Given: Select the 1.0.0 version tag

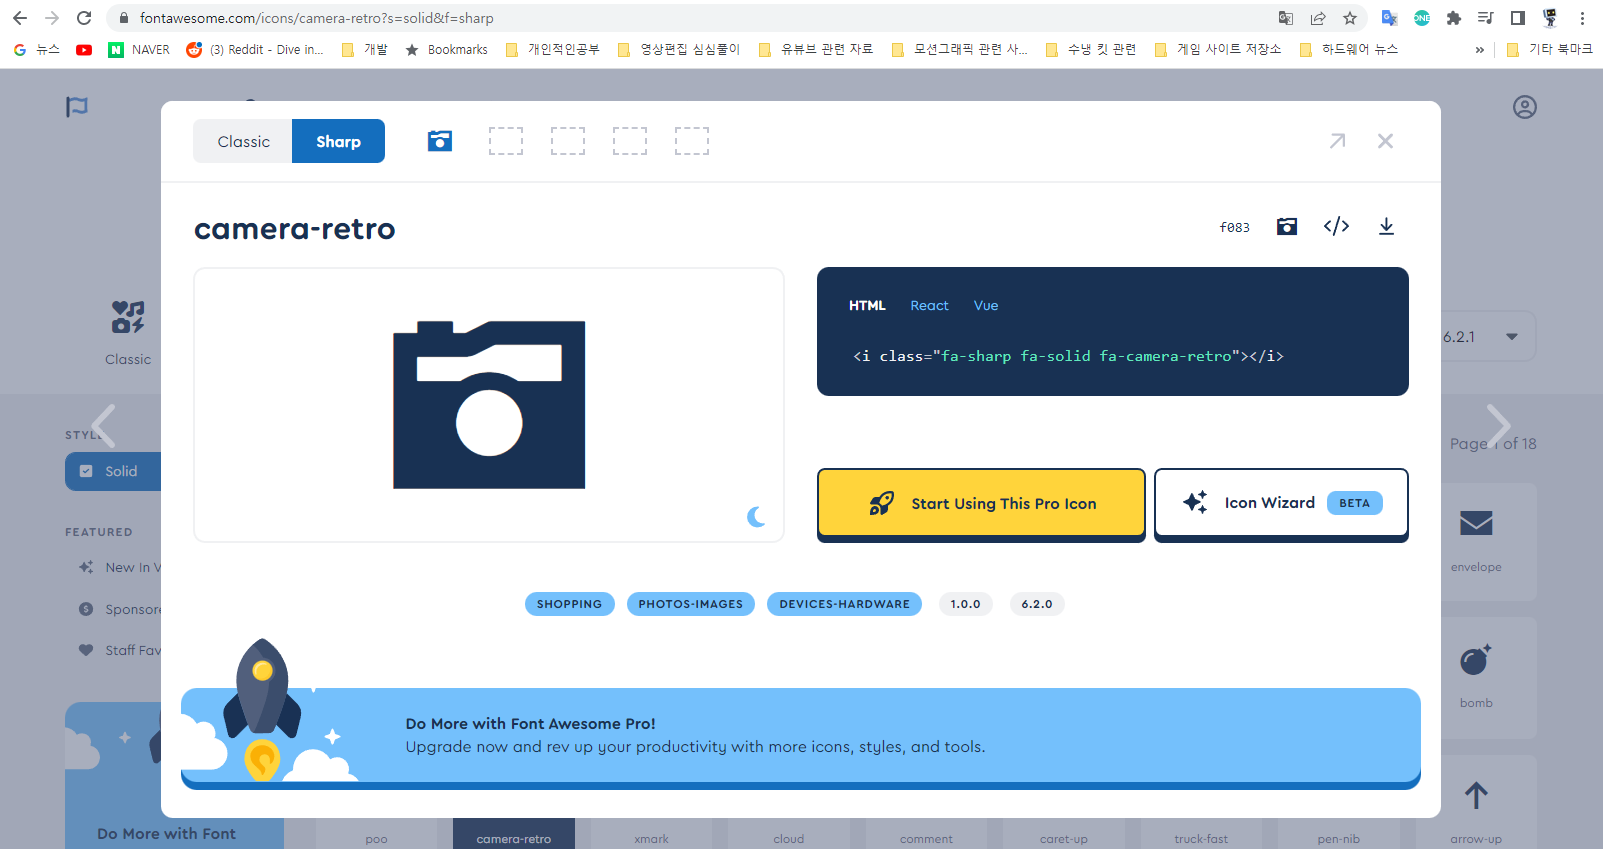Looking at the screenshot, I should (x=965, y=604).
